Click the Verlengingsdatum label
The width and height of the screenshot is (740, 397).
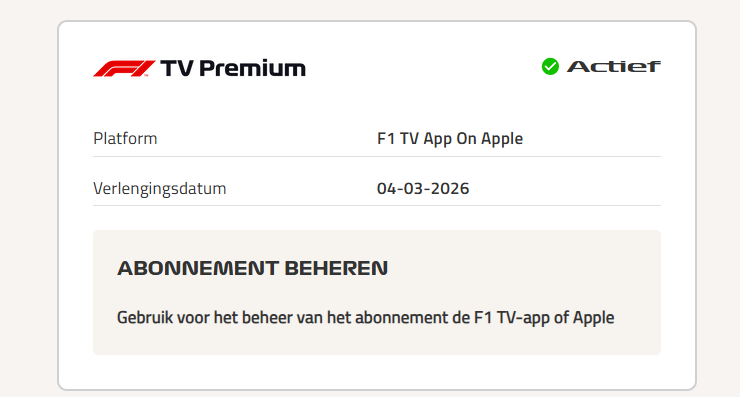[x=160, y=188]
